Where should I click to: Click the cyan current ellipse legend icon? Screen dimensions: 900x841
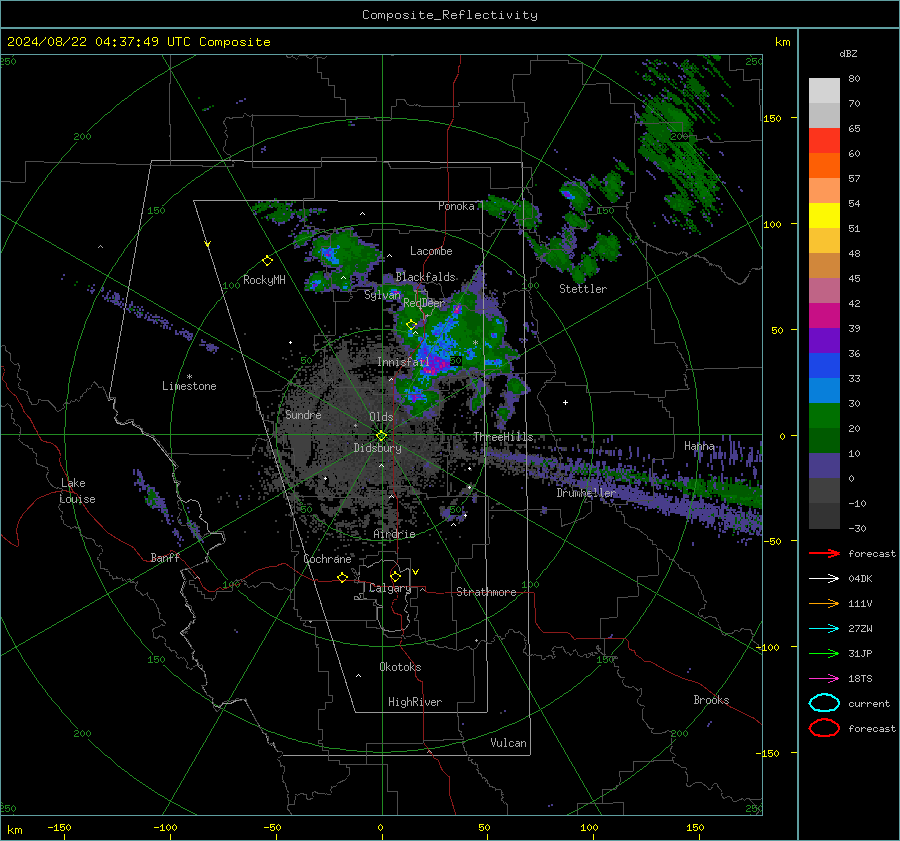click(x=824, y=703)
